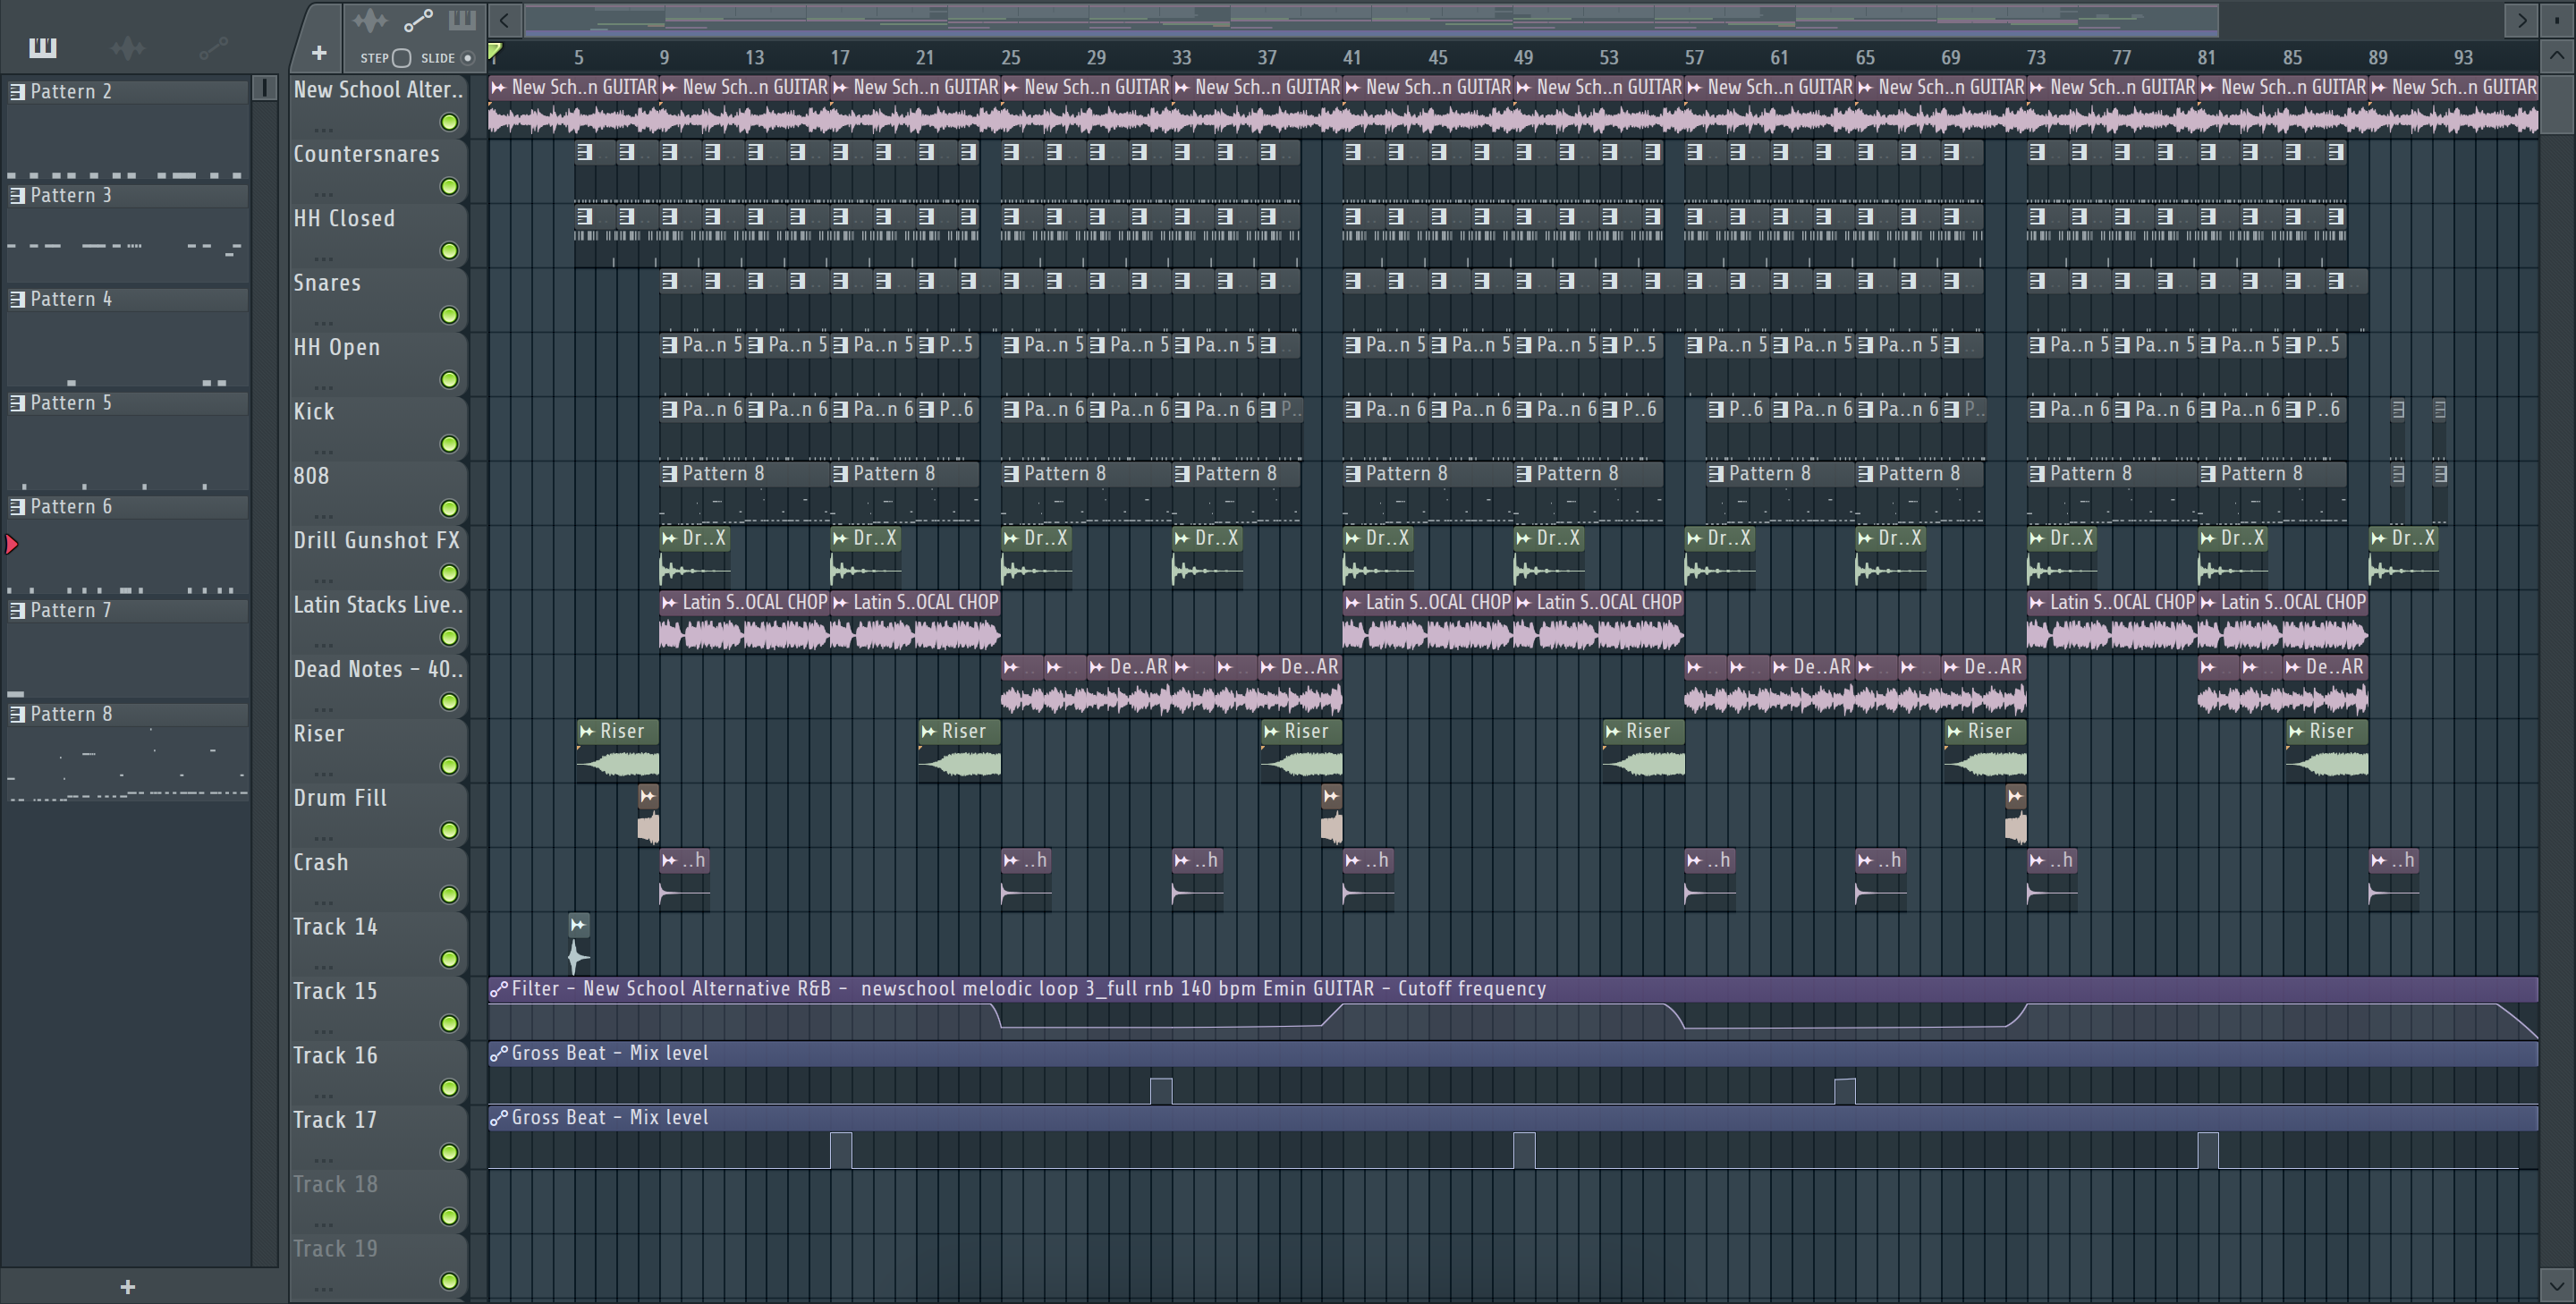The height and width of the screenshot is (1304, 2576).
Task: Enable STEP editing mode checkbox
Action: coord(402,58)
